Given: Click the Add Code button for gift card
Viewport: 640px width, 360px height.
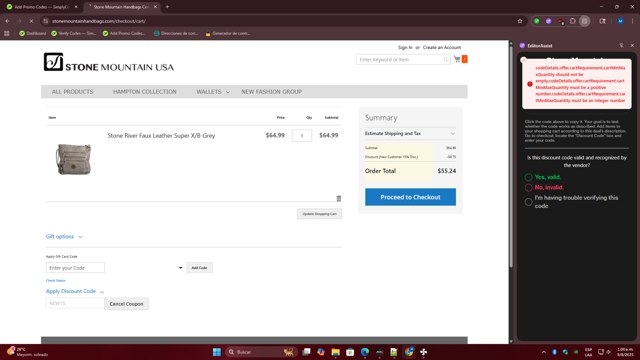Looking at the screenshot, I should pos(199,268).
